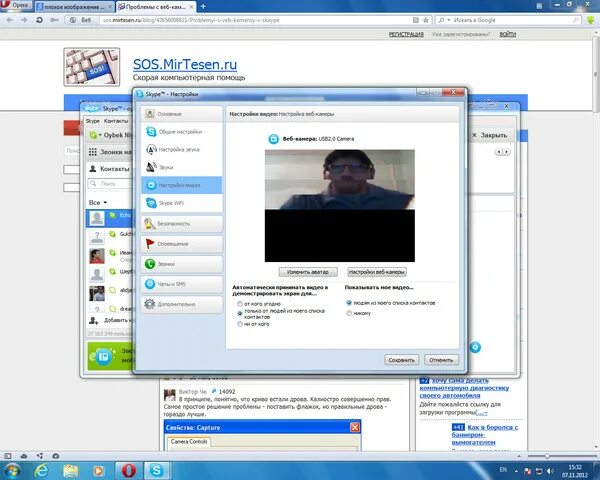
Task: Select 'ни от кого' radio option
Action: tap(240, 324)
